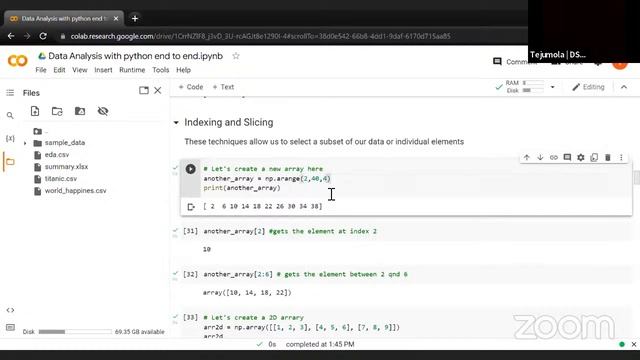The height and width of the screenshot is (360, 640).
Task: Move cell down arrow icon
Action: pyautogui.click(x=540, y=157)
